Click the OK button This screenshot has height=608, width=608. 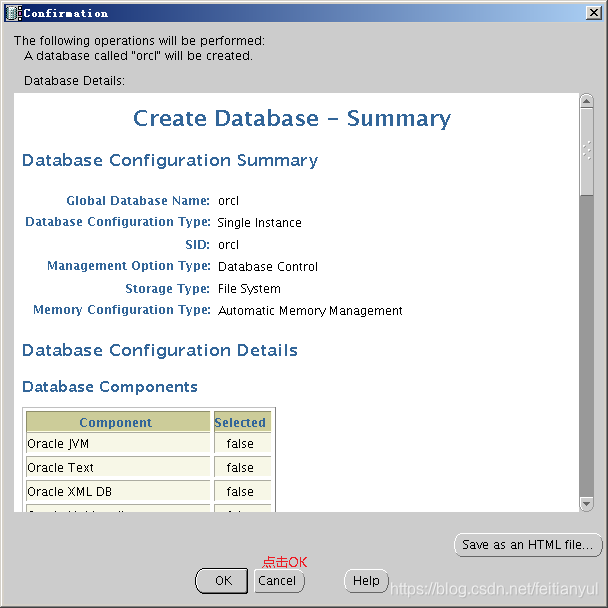coord(221,580)
